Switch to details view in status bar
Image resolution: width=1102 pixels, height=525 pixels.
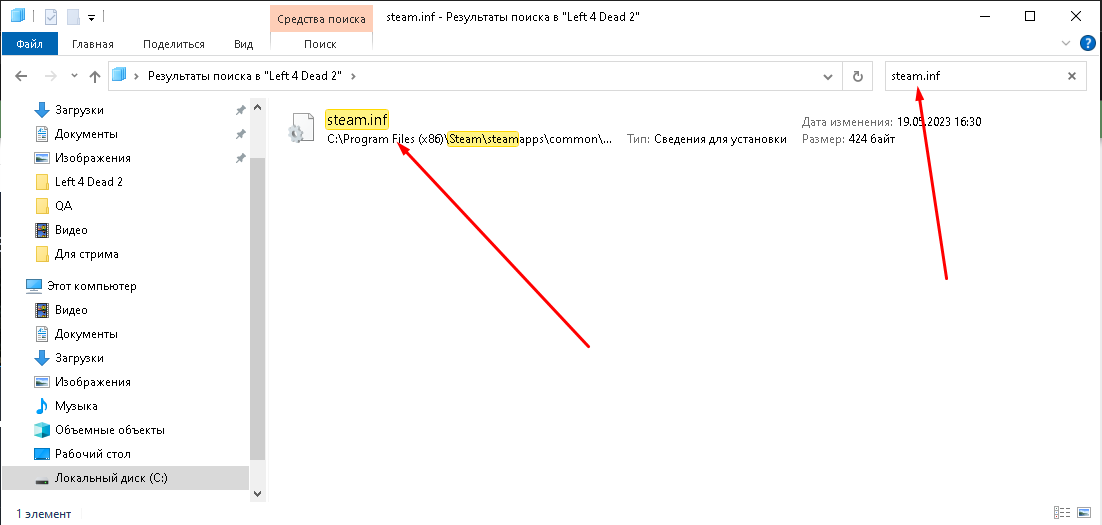click(x=1061, y=512)
